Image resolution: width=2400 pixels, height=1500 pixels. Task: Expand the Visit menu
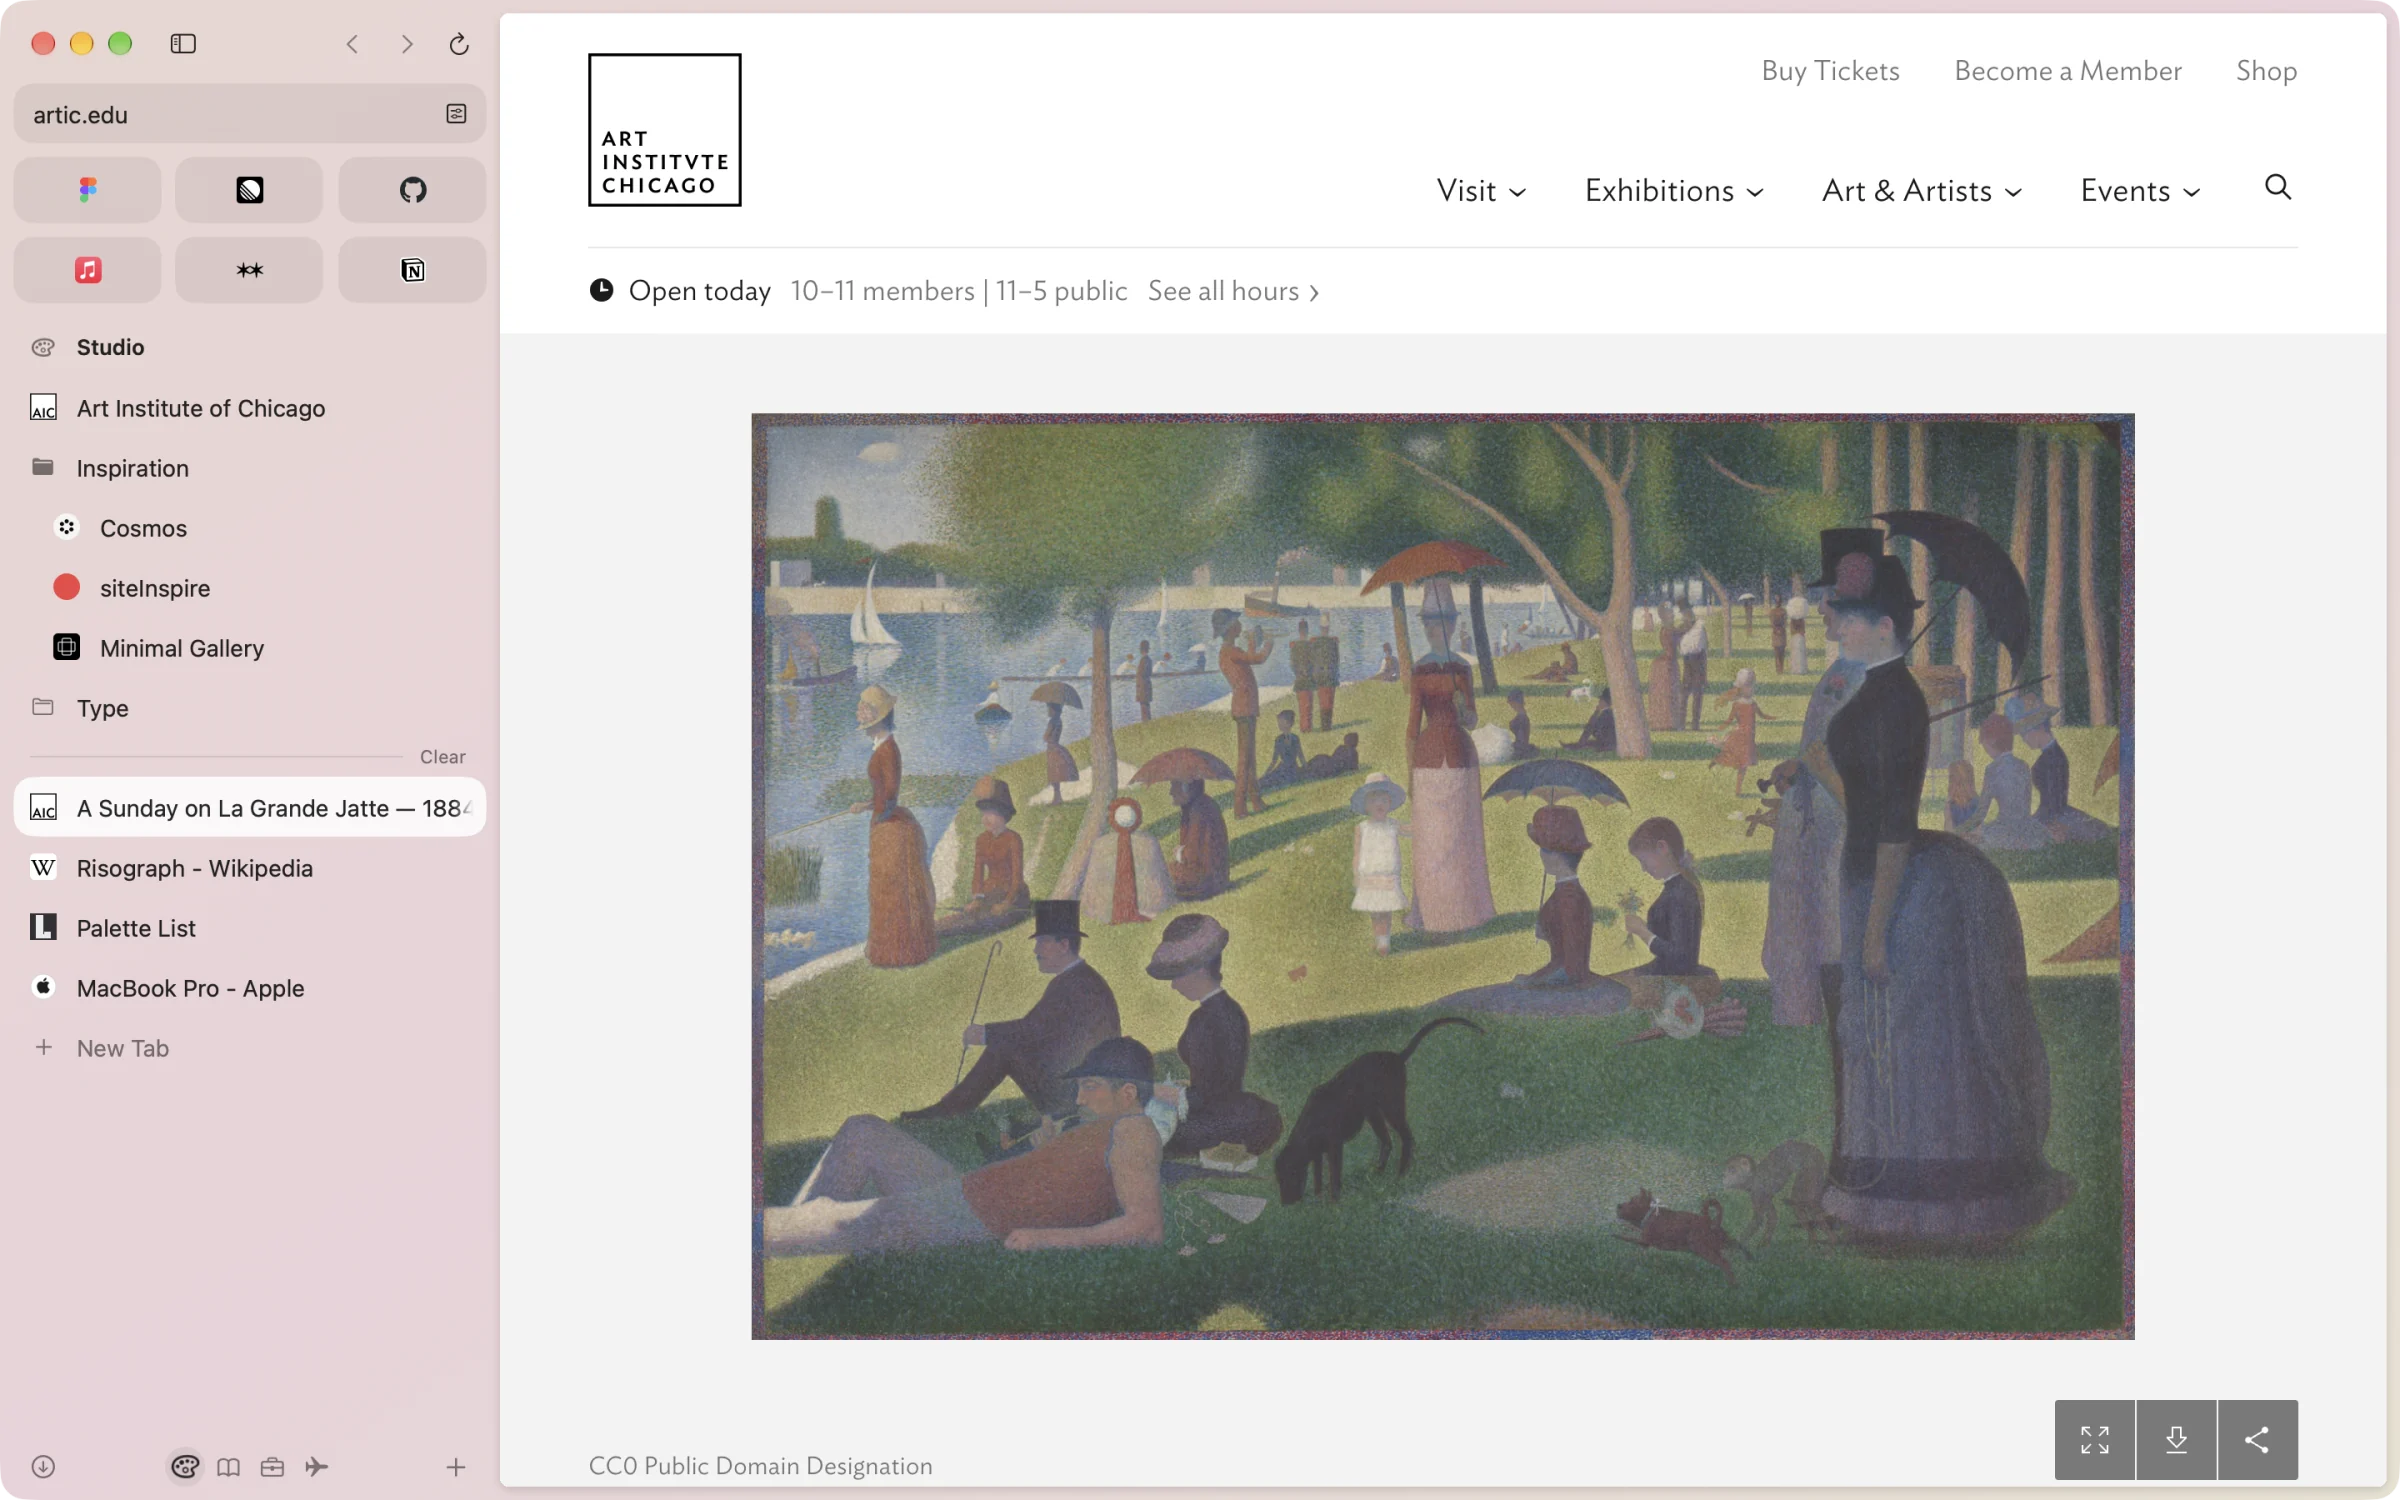point(1481,190)
